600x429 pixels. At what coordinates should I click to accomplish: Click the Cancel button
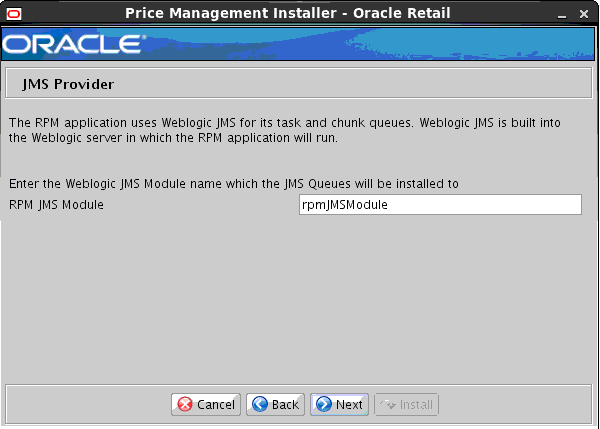[x=206, y=404]
